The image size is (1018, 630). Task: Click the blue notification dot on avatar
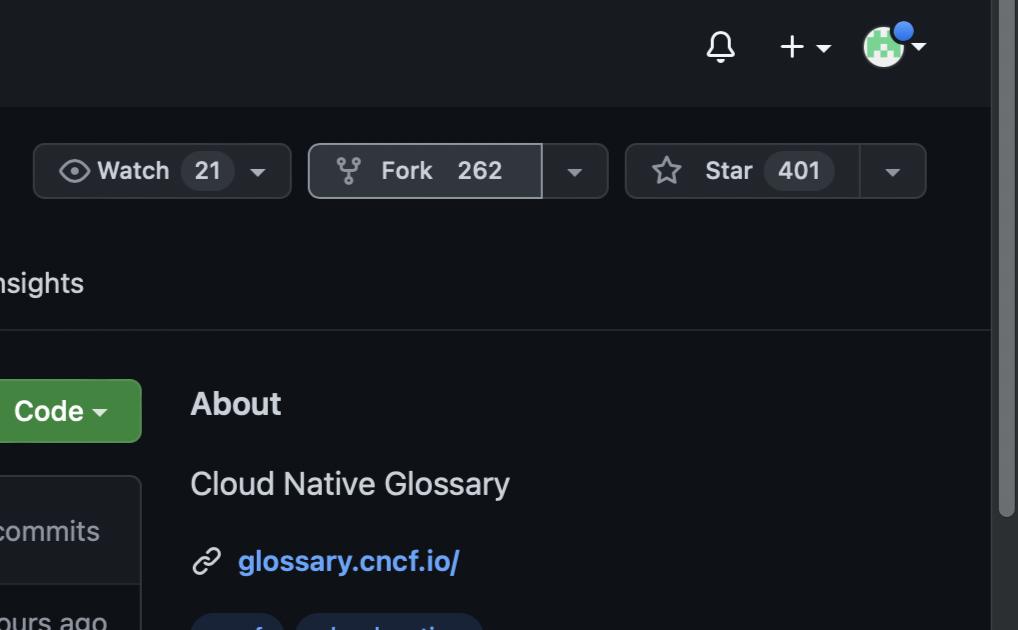tap(903, 31)
